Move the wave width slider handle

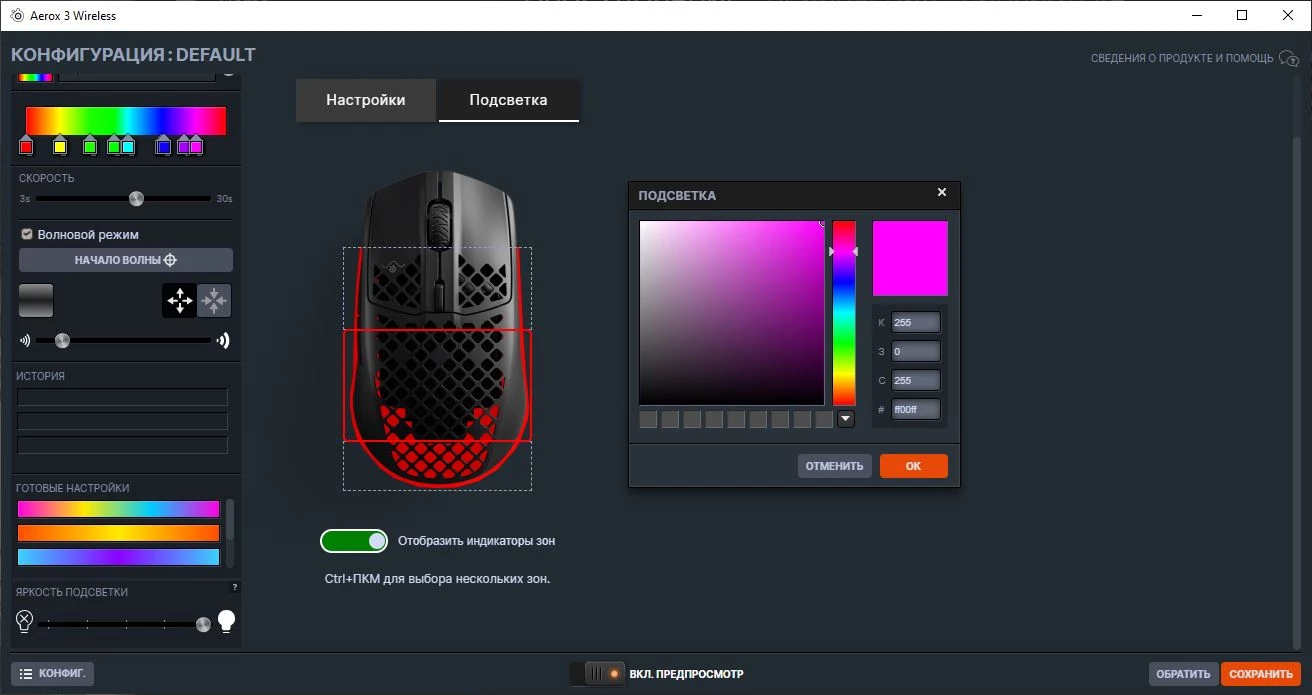coord(62,340)
